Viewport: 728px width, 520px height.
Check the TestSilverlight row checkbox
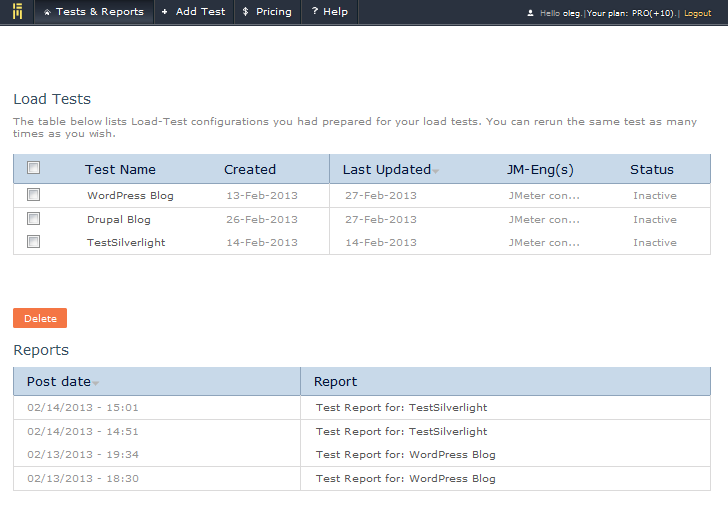coord(33,241)
